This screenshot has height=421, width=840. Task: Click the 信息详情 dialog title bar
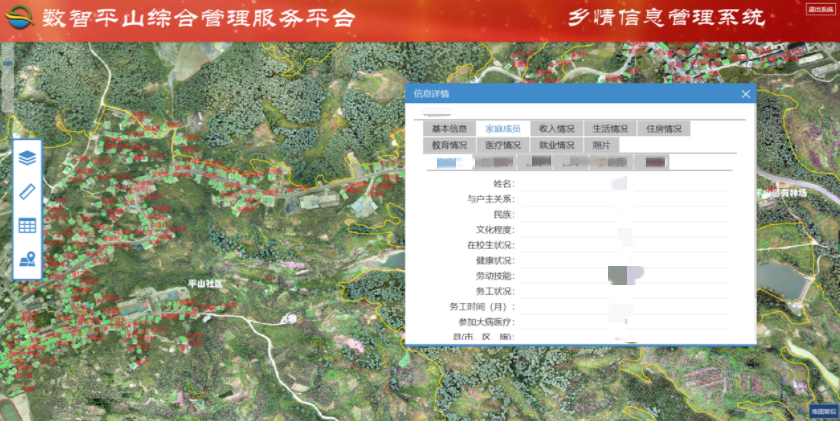coord(580,94)
